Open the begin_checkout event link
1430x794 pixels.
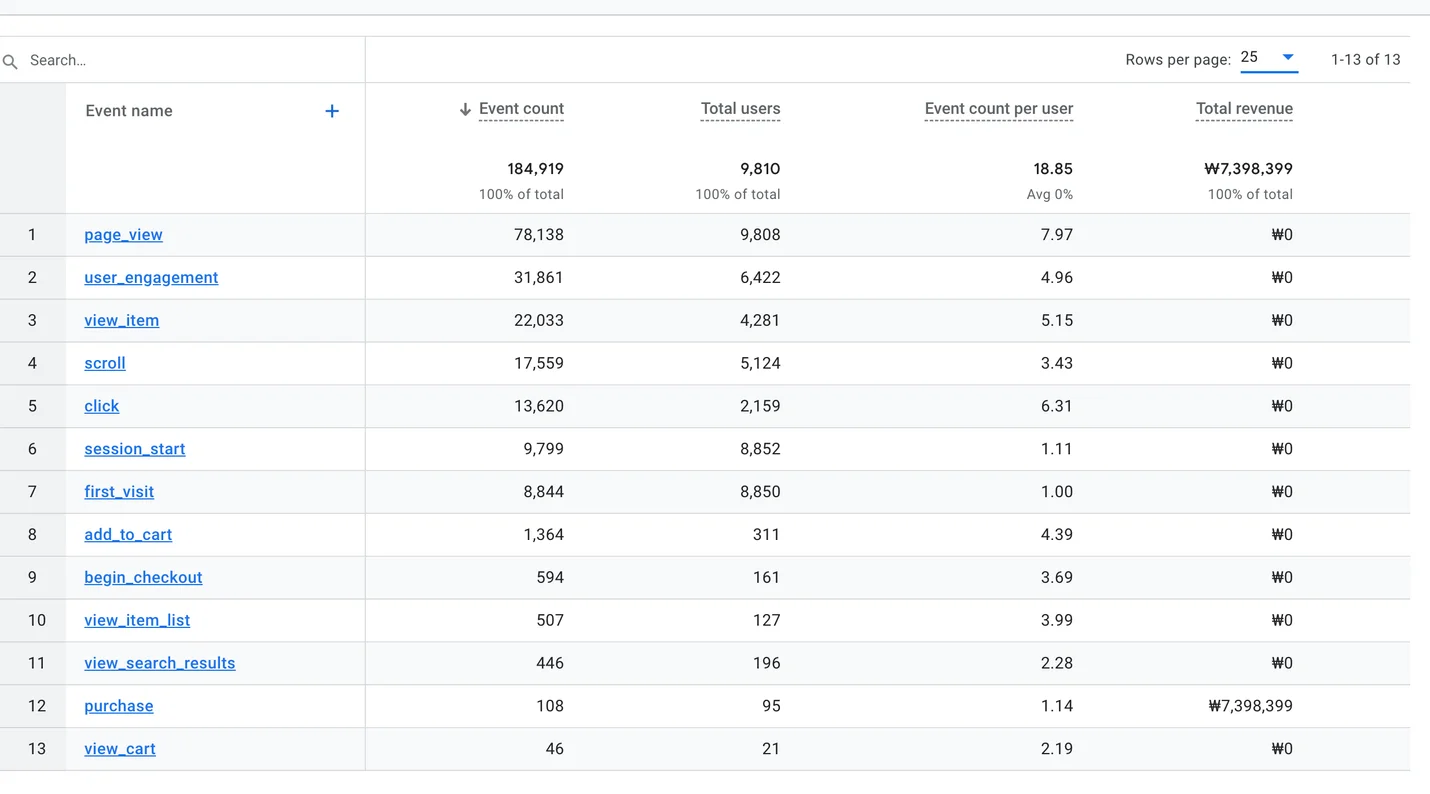click(x=143, y=578)
